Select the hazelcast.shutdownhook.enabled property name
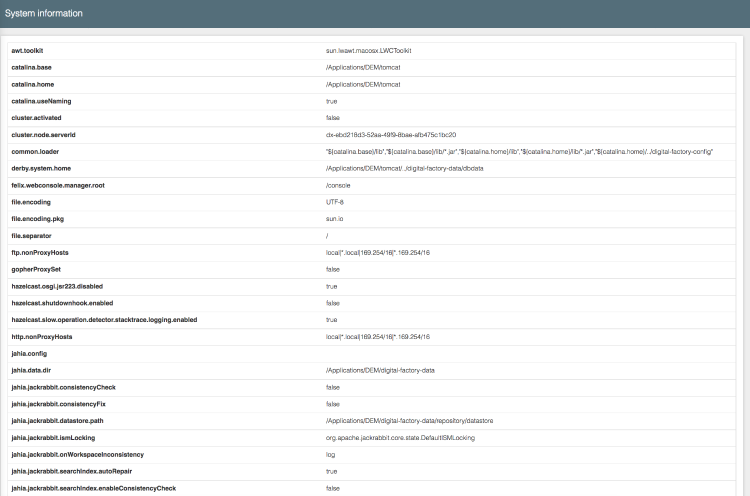This screenshot has width=750, height=496. (x=62, y=303)
